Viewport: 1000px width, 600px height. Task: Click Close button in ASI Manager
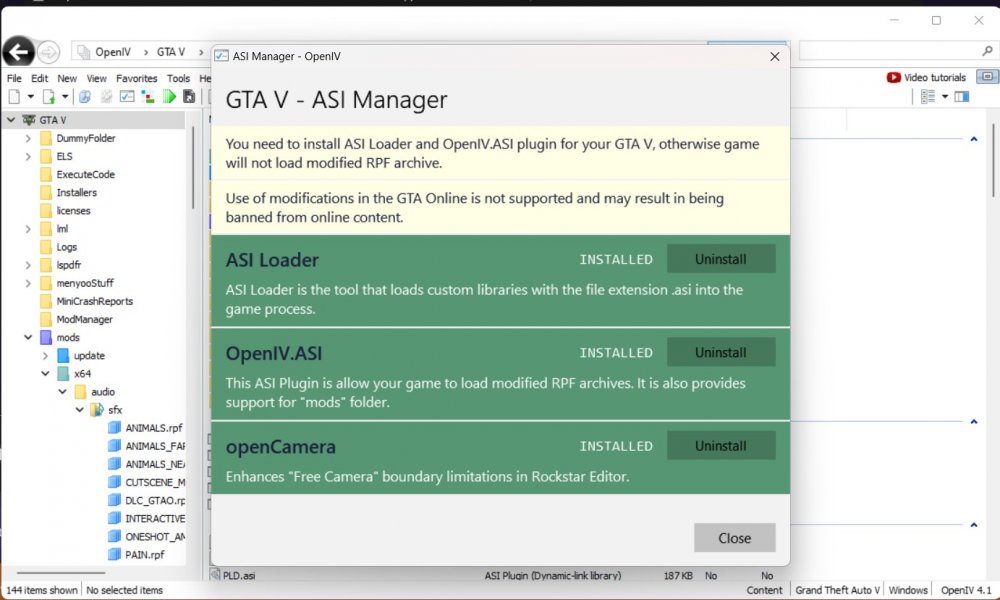click(735, 538)
